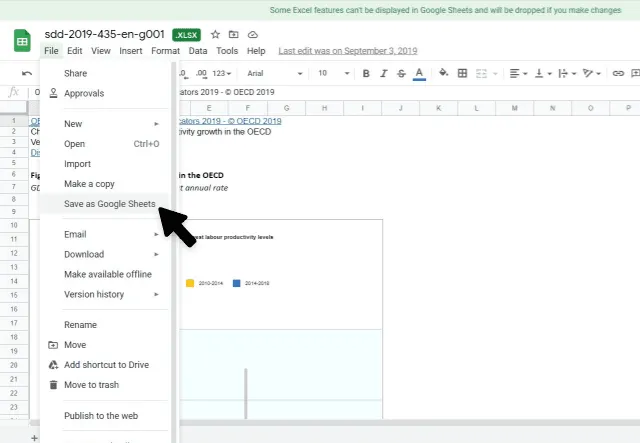Click the insert link icon

coord(618,73)
